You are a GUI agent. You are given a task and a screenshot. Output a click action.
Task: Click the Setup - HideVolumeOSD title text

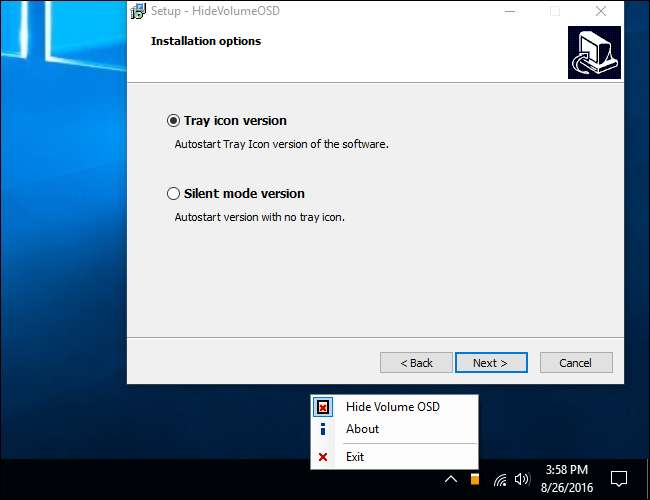click(215, 11)
